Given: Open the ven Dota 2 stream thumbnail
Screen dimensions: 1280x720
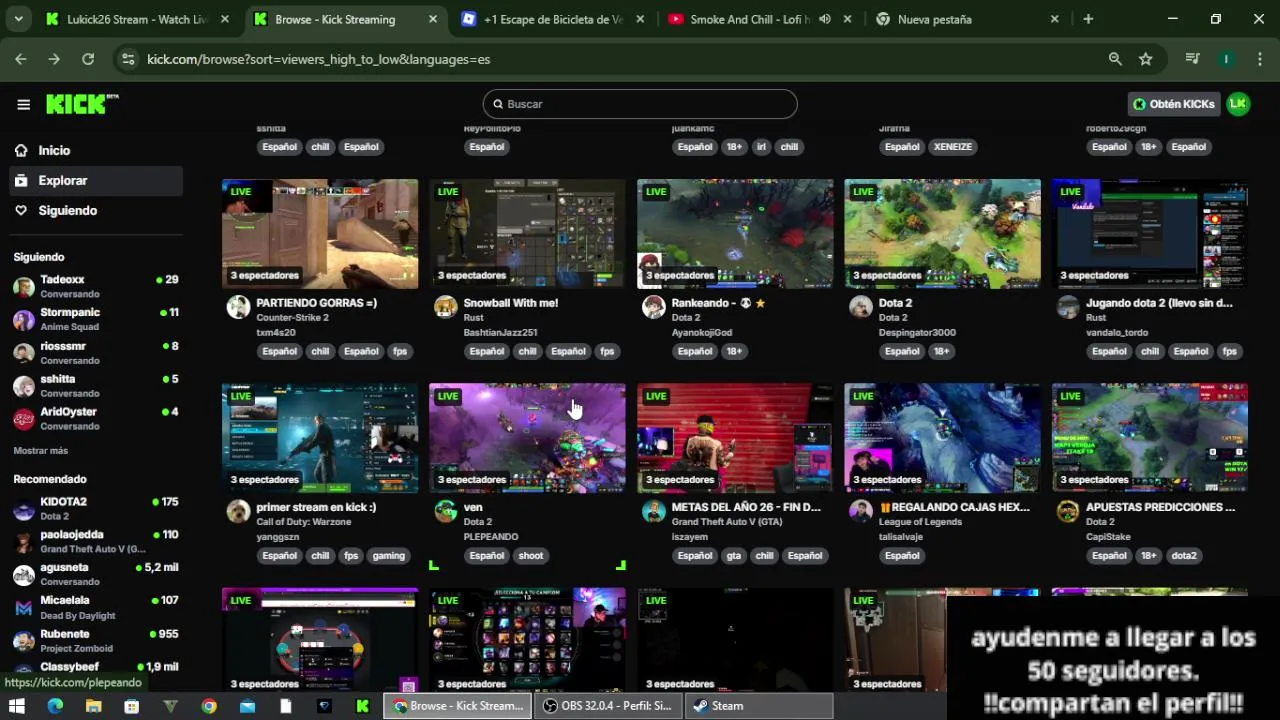Looking at the screenshot, I should (x=527, y=438).
